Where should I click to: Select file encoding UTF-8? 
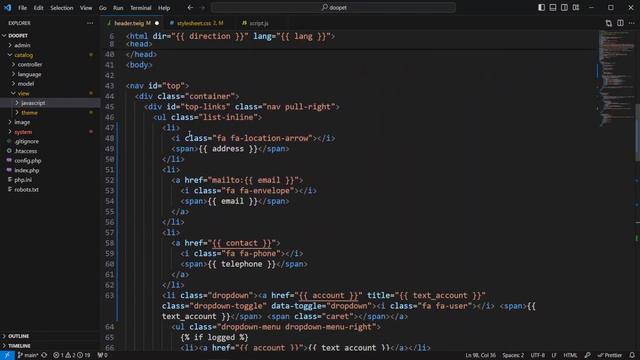(538, 355)
